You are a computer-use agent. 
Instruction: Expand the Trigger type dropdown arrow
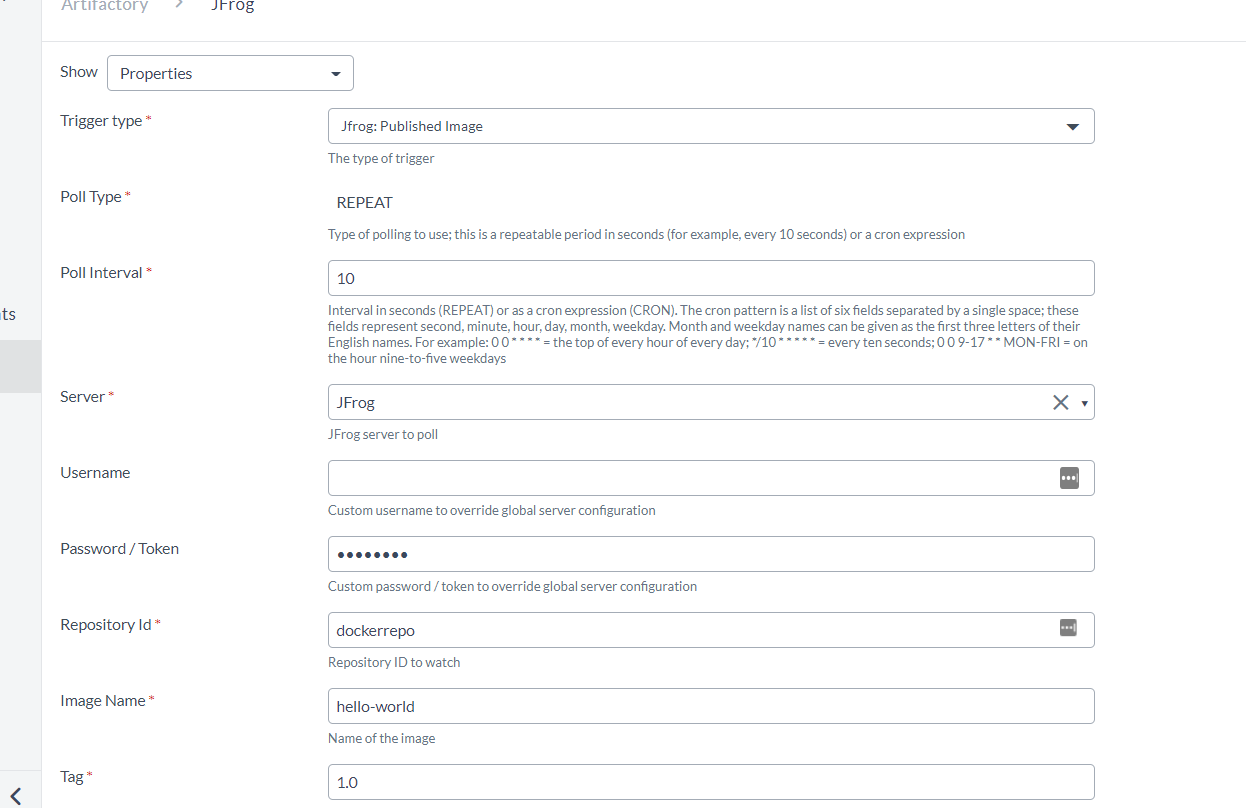[x=1073, y=127]
